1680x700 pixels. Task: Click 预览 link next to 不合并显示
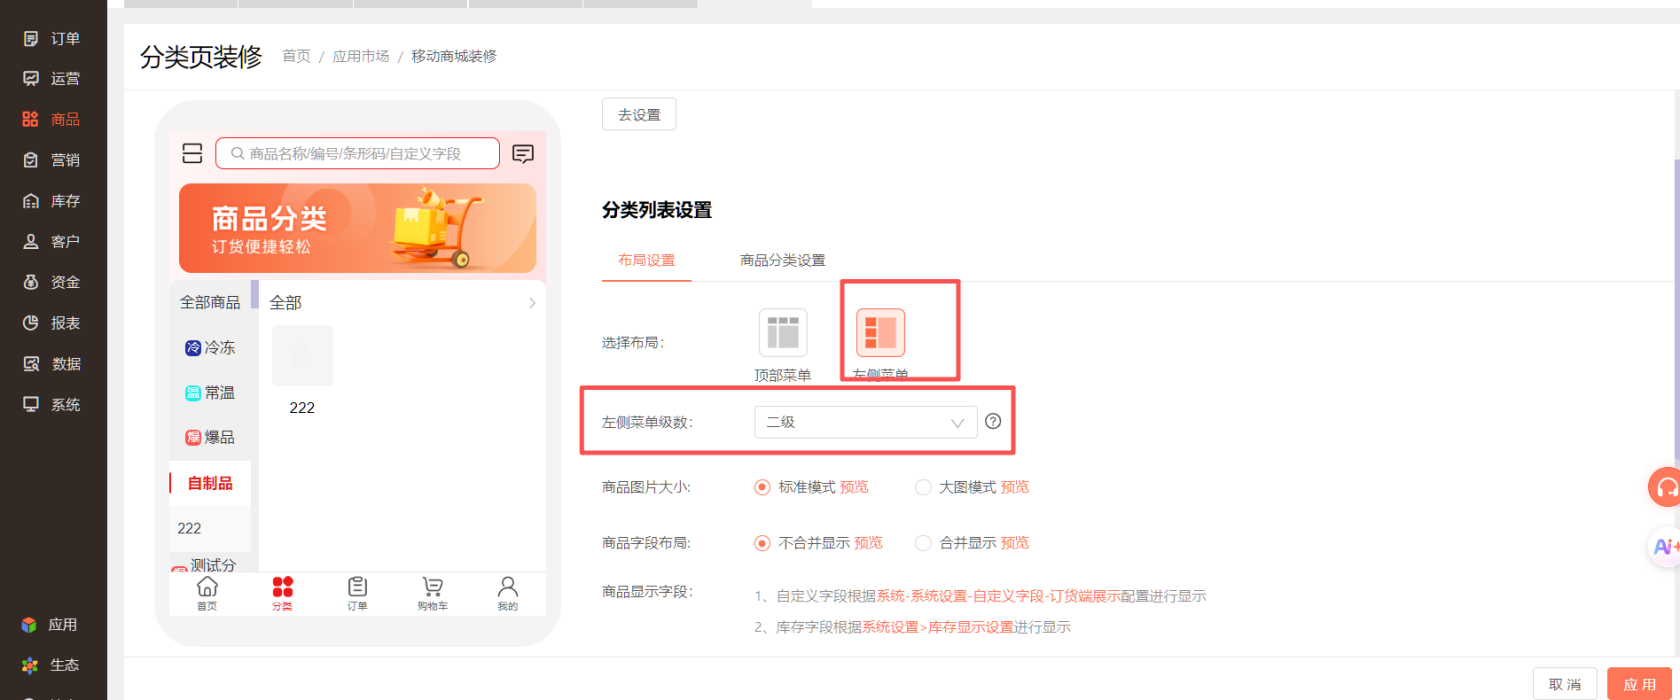coord(868,543)
